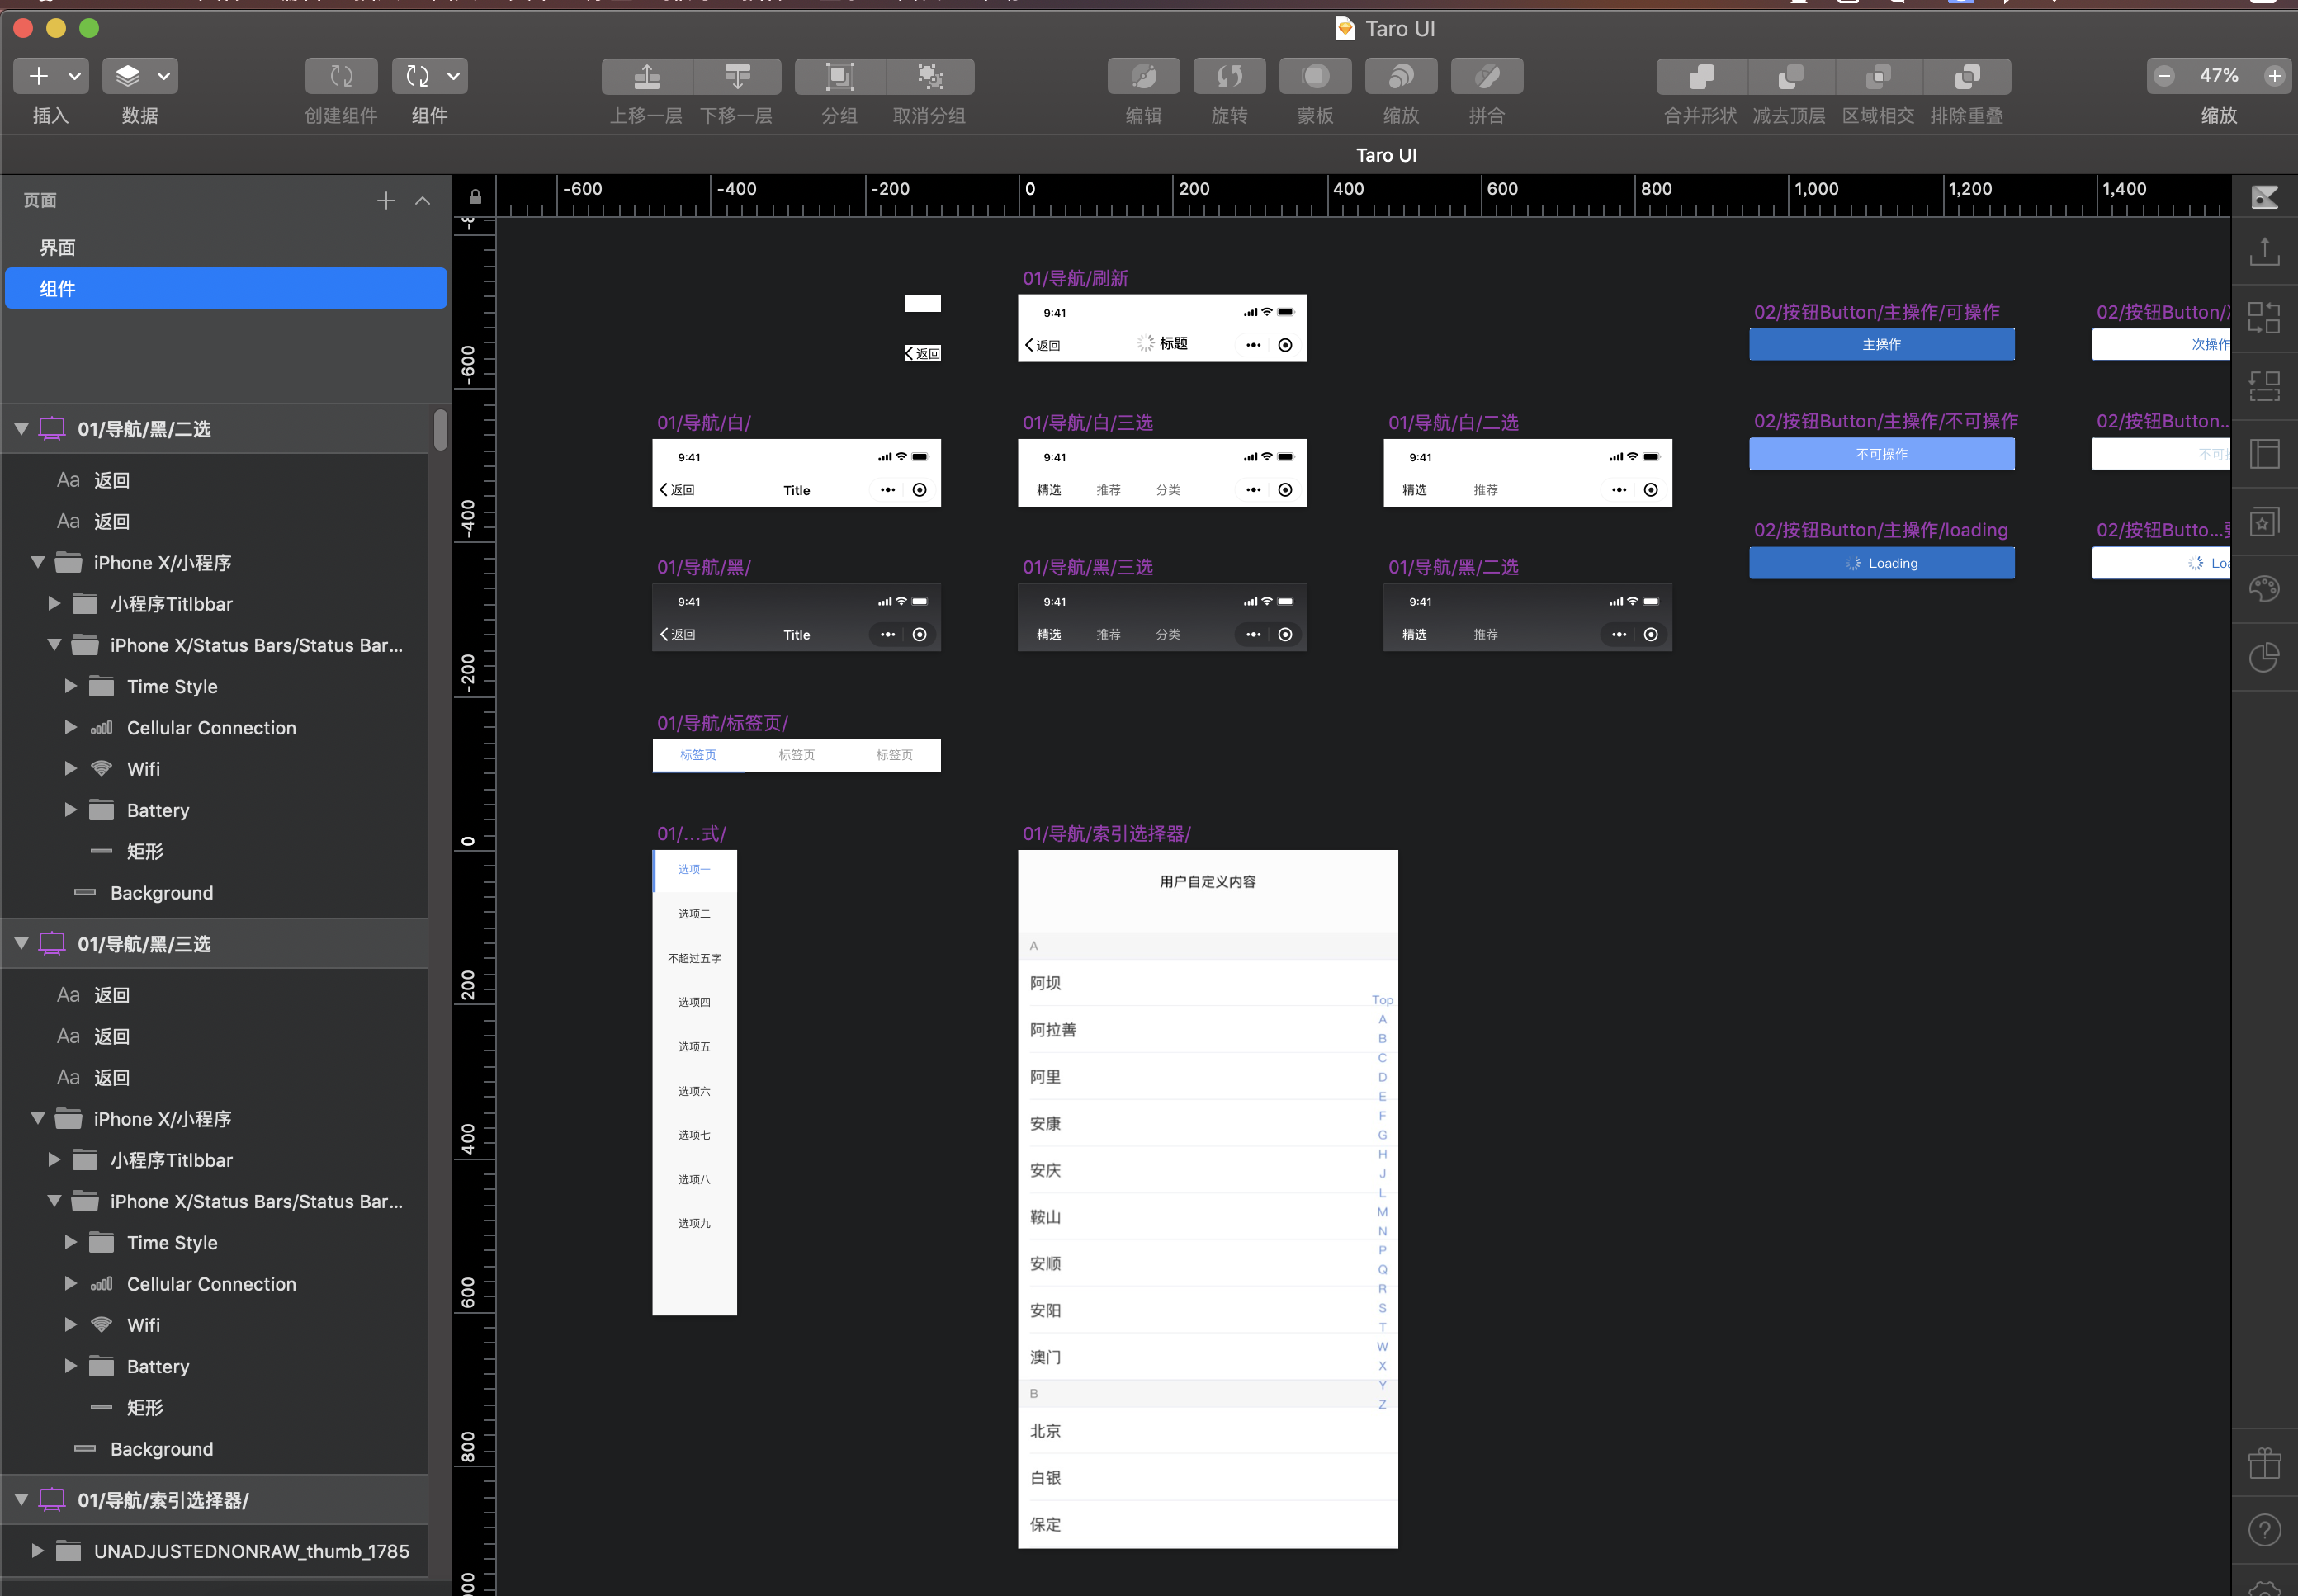Viewport: 2298px width, 1596px height.
Task: Click the Union shapes (合并形状) icon
Action: click(1700, 76)
